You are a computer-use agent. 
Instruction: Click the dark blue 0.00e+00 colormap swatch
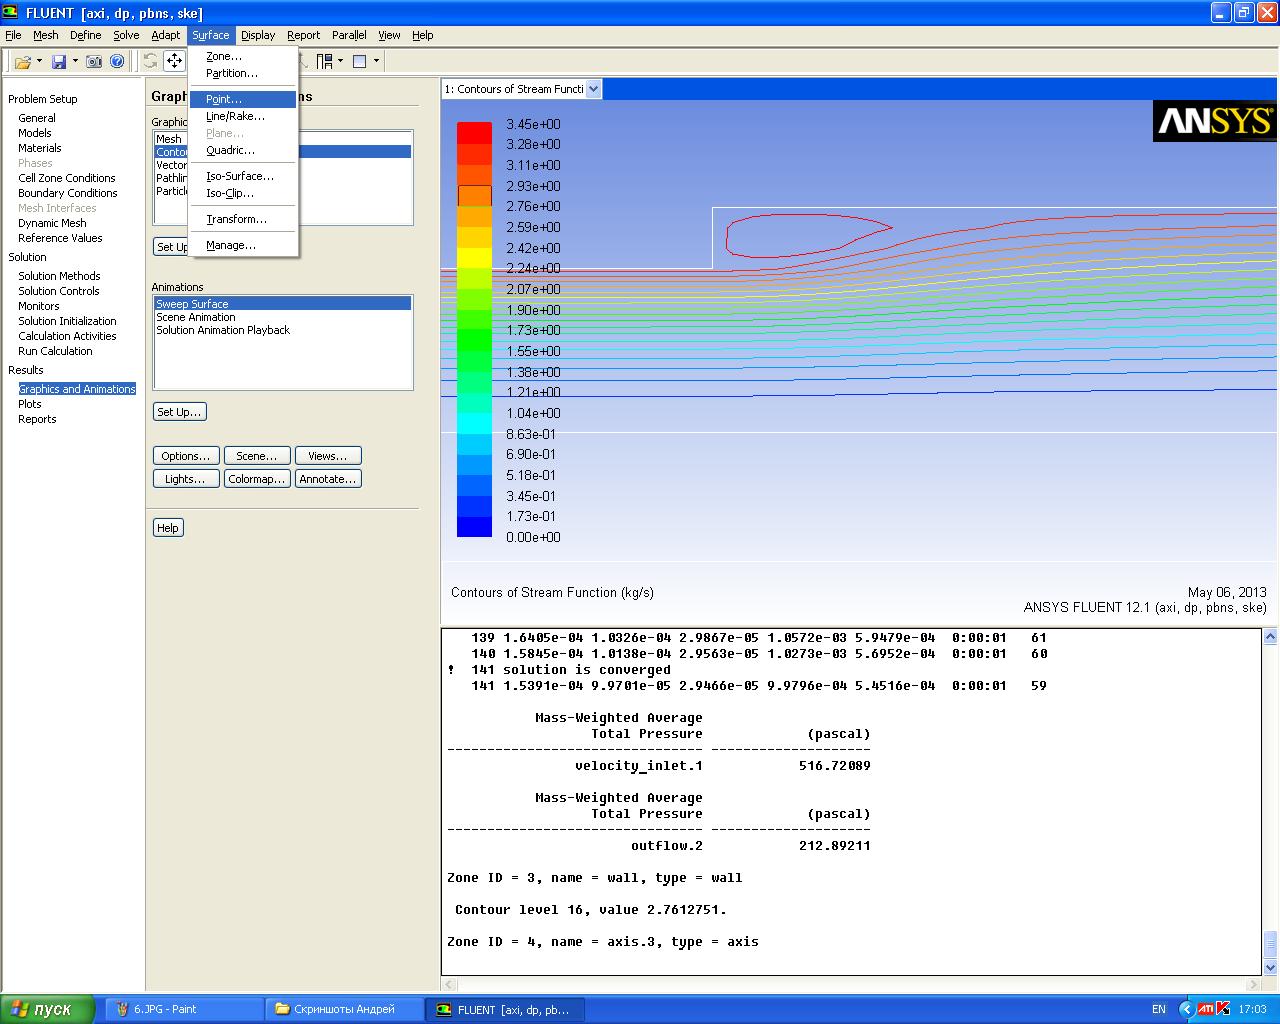(474, 527)
